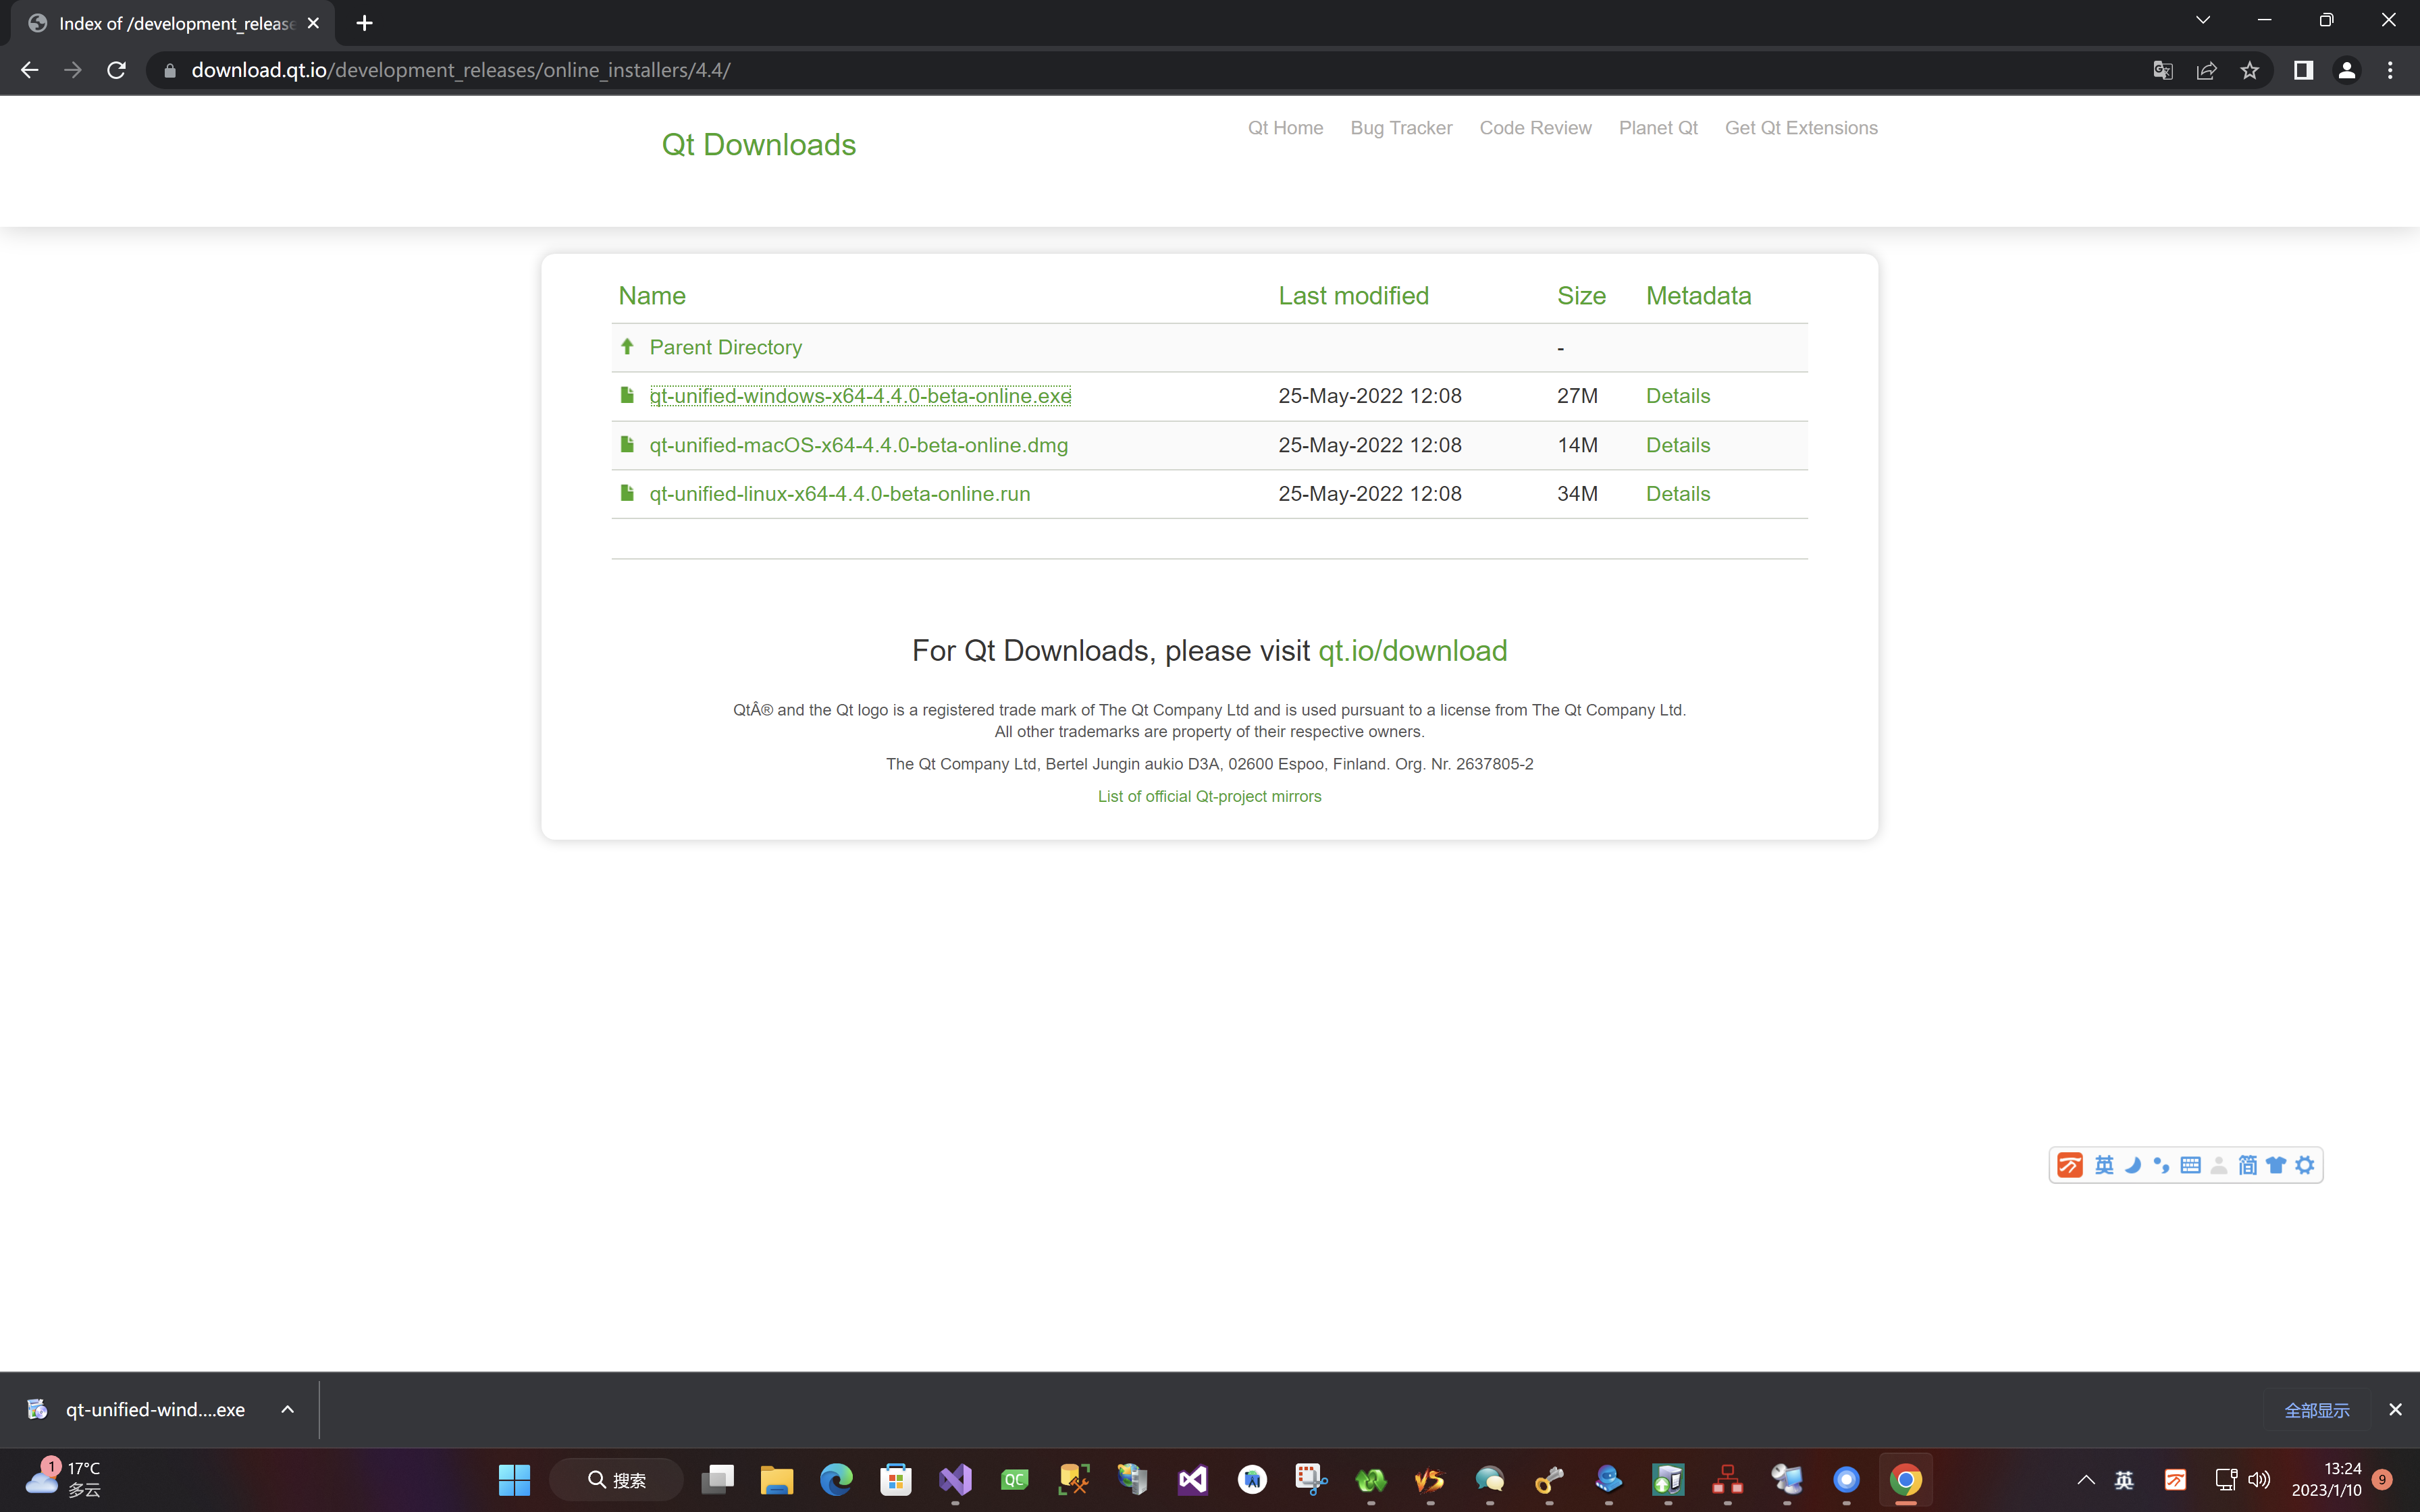The width and height of the screenshot is (2420, 1512).
Task: Click file icon beside macOS dmg
Action: pos(627,444)
